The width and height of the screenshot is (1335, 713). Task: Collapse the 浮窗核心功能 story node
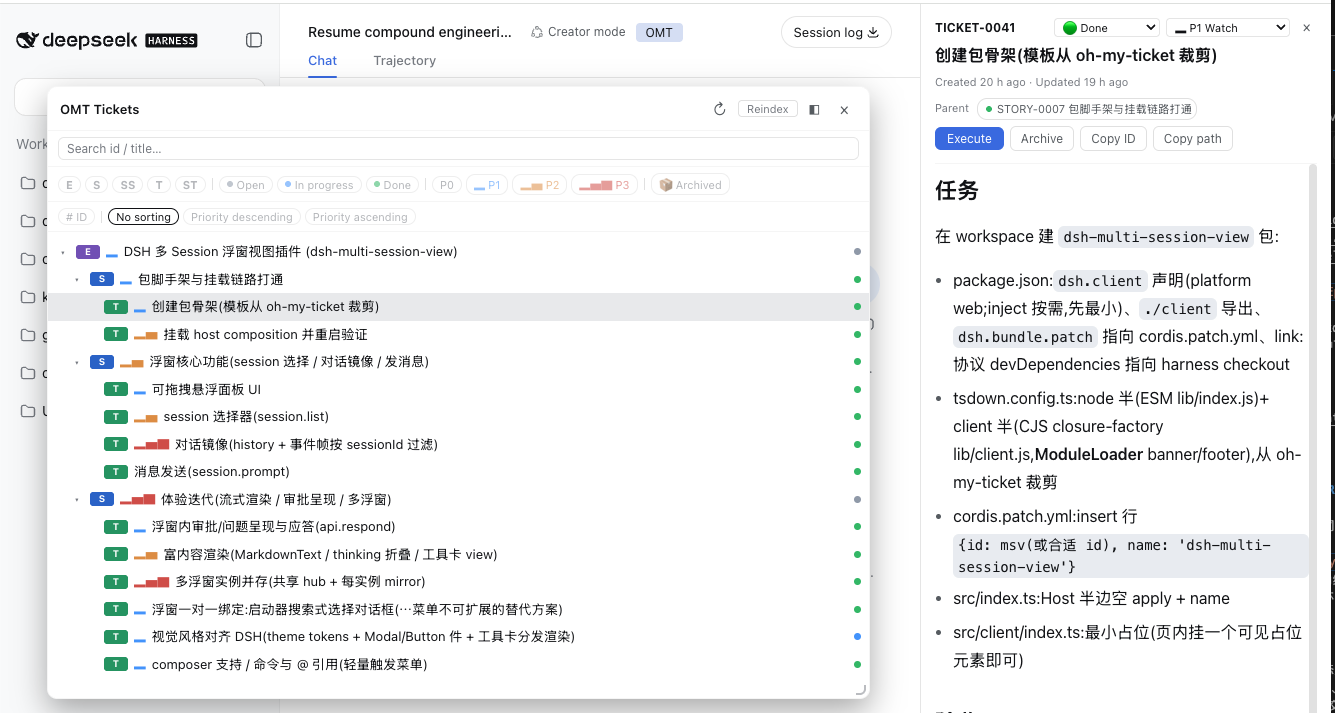click(x=77, y=362)
